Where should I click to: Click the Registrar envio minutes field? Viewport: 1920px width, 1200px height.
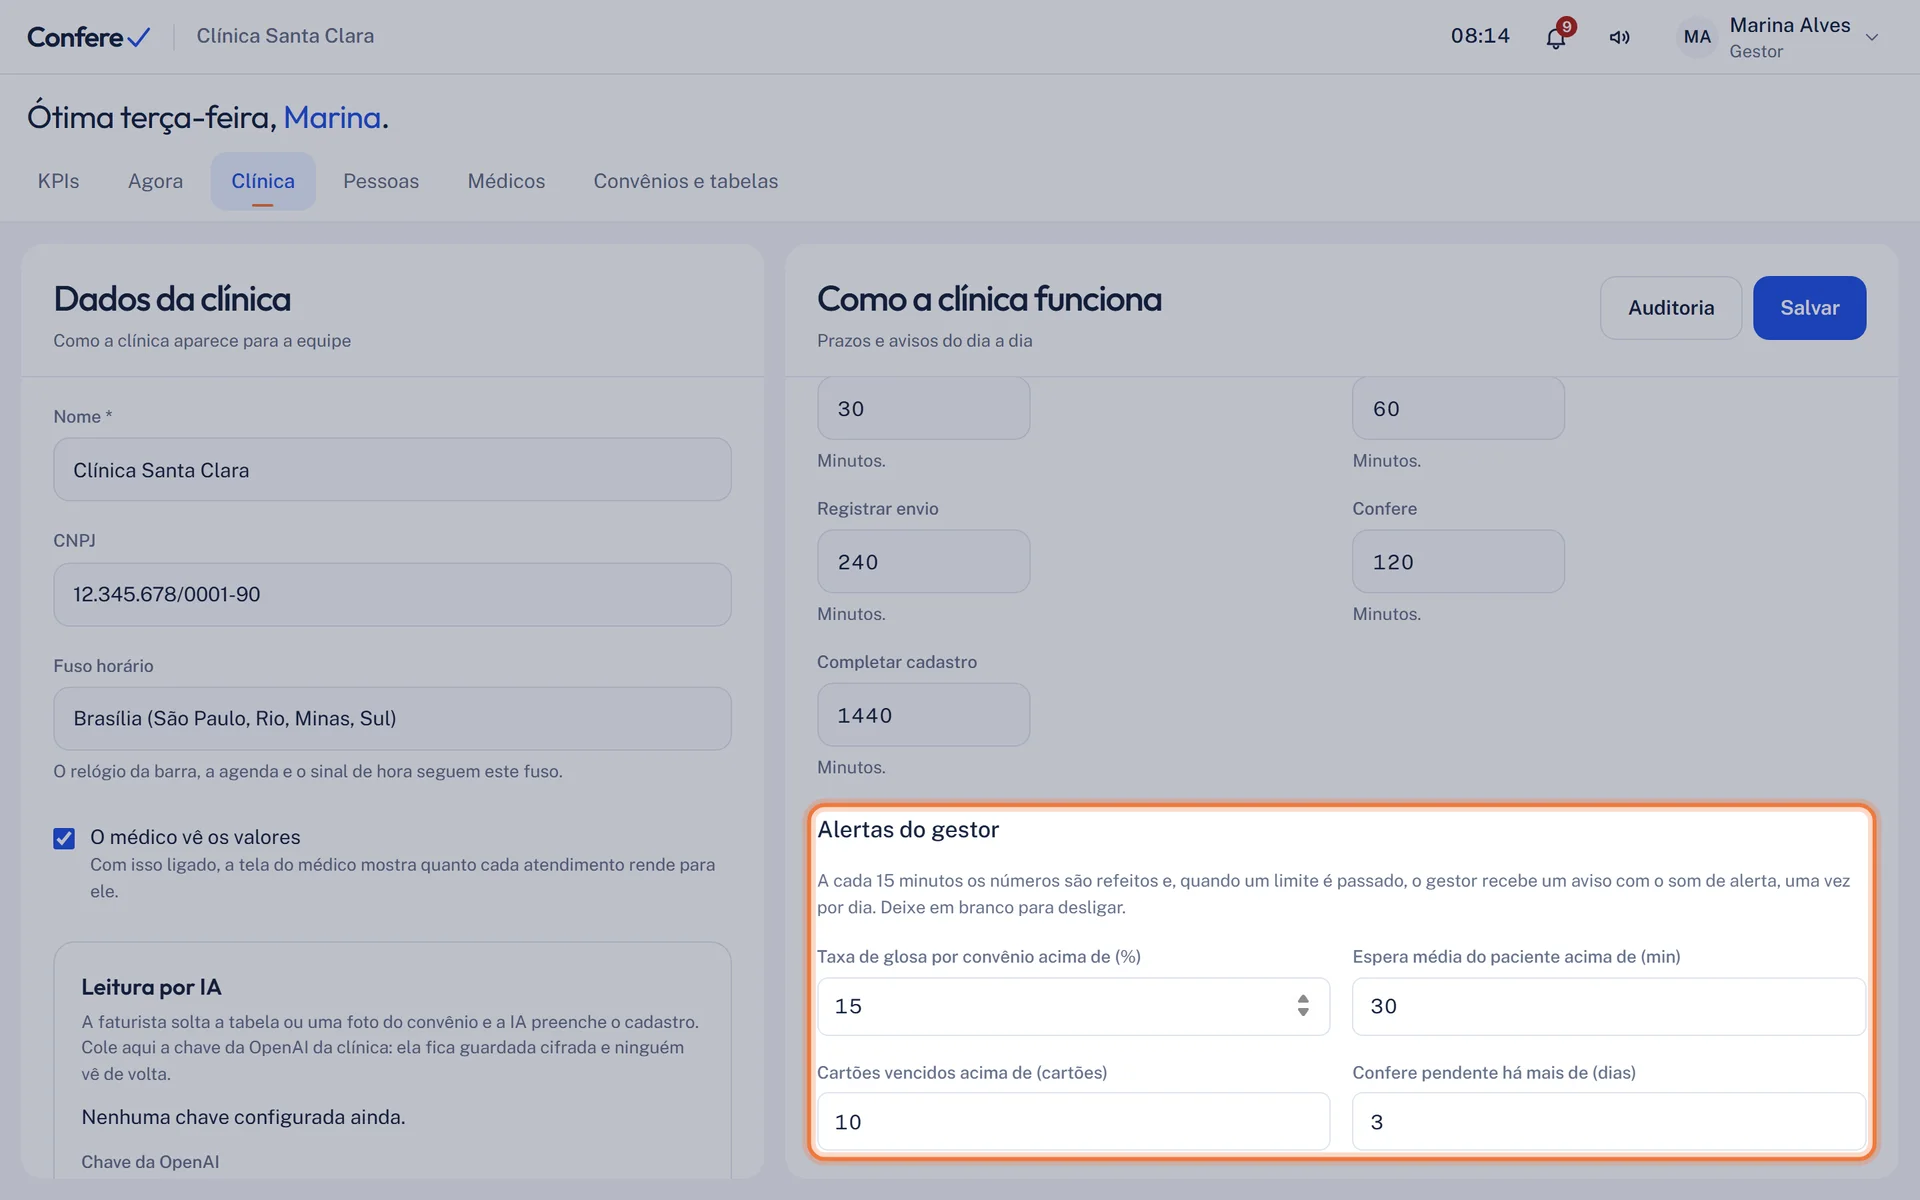[923, 562]
